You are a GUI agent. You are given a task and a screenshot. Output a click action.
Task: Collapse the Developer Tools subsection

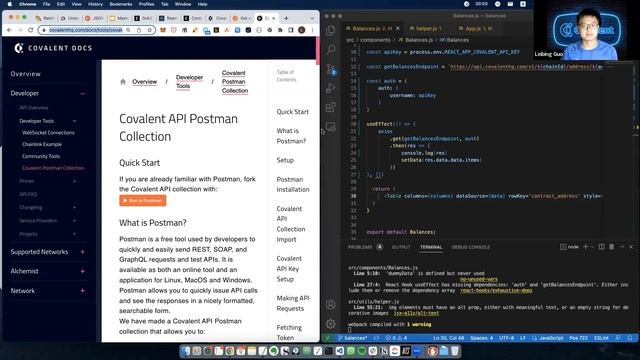[74, 121]
